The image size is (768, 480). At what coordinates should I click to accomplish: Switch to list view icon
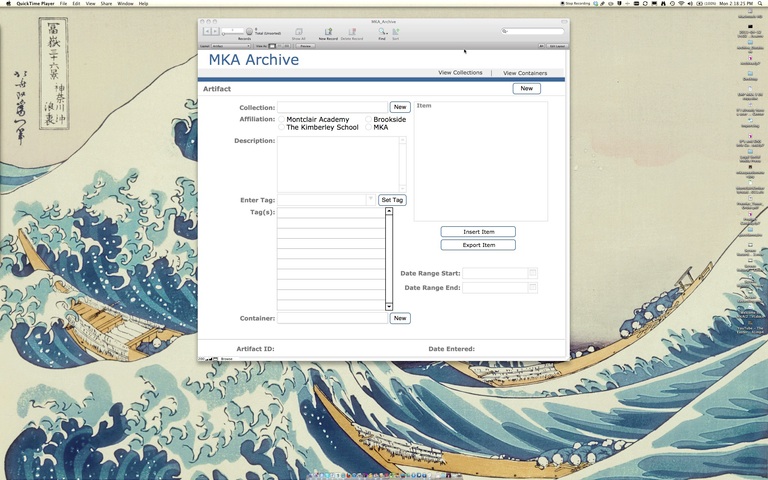tap(280, 46)
